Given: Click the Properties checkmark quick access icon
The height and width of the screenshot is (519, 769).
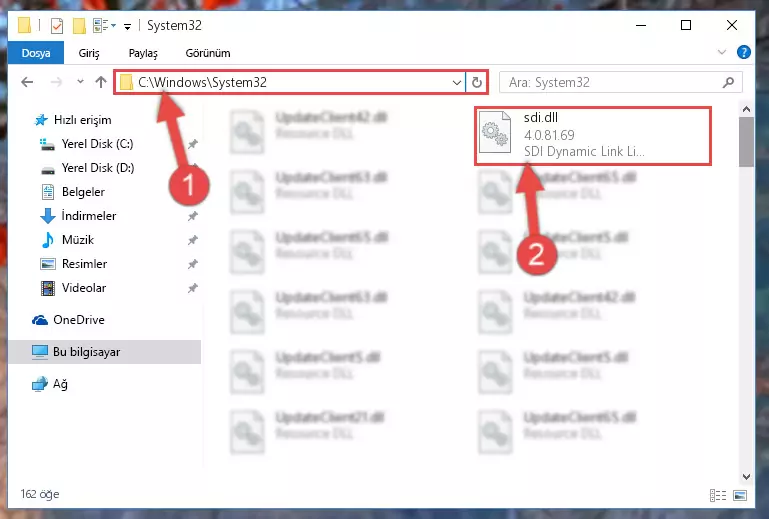Looking at the screenshot, I should pyautogui.click(x=57, y=26).
